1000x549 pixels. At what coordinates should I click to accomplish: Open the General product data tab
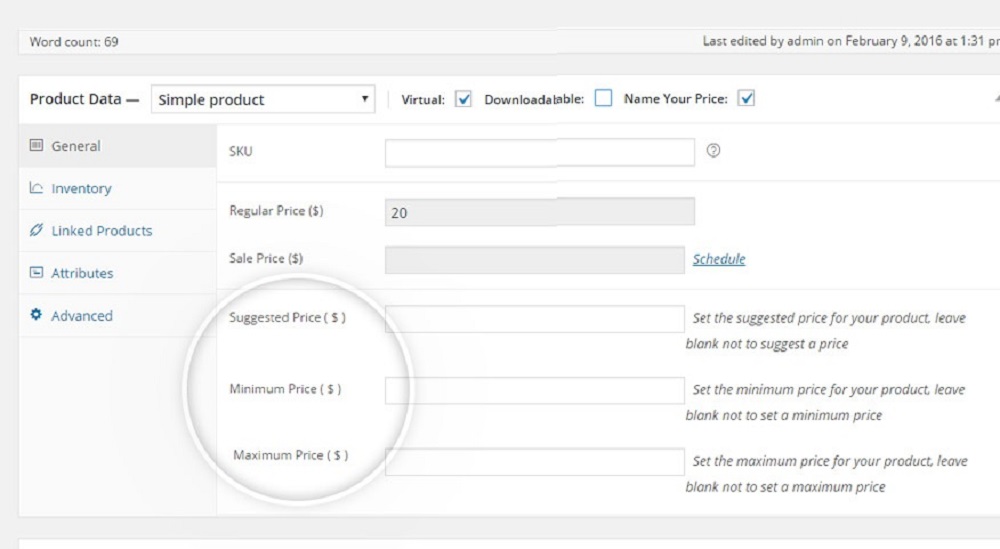(118, 146)
